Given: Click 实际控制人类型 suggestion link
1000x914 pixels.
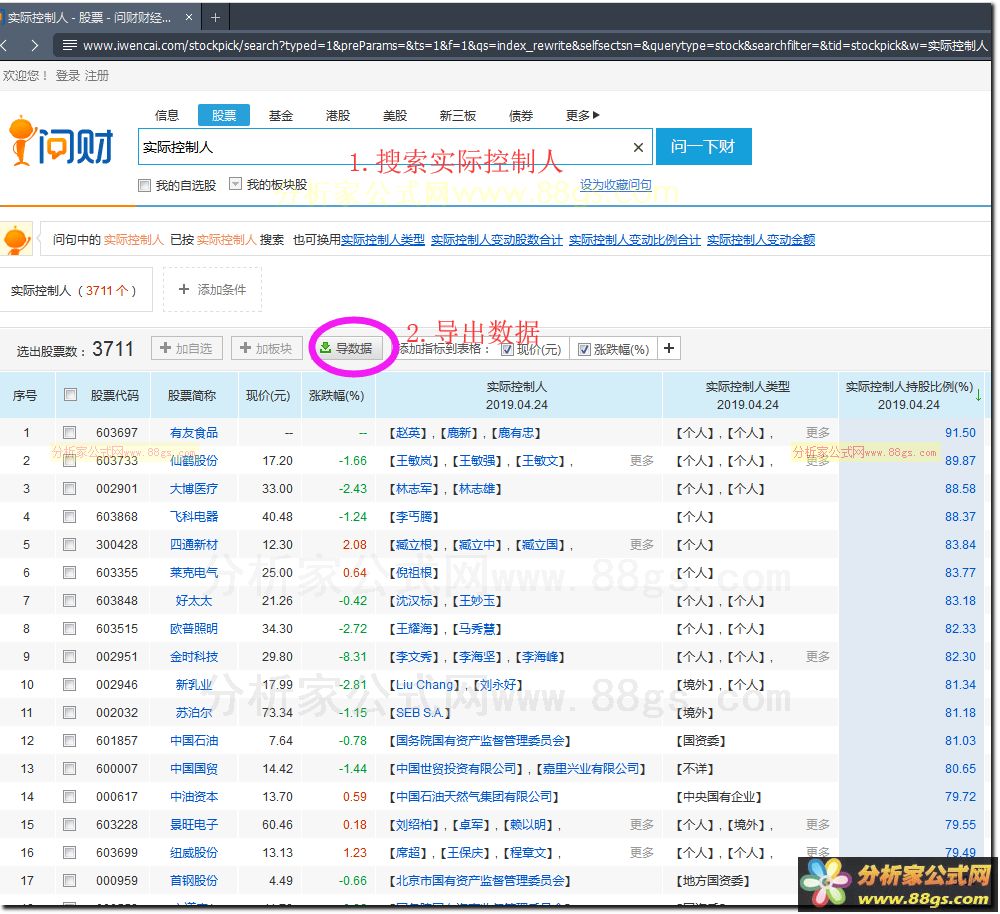Looking at the screenshot, I should click(x=383, y=240).
